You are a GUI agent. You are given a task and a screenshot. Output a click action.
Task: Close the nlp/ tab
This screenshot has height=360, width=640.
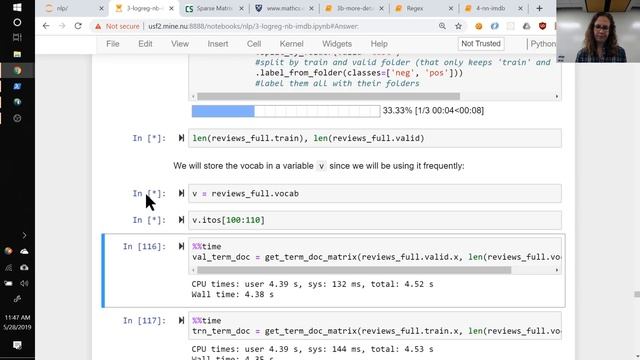(102, 8)
